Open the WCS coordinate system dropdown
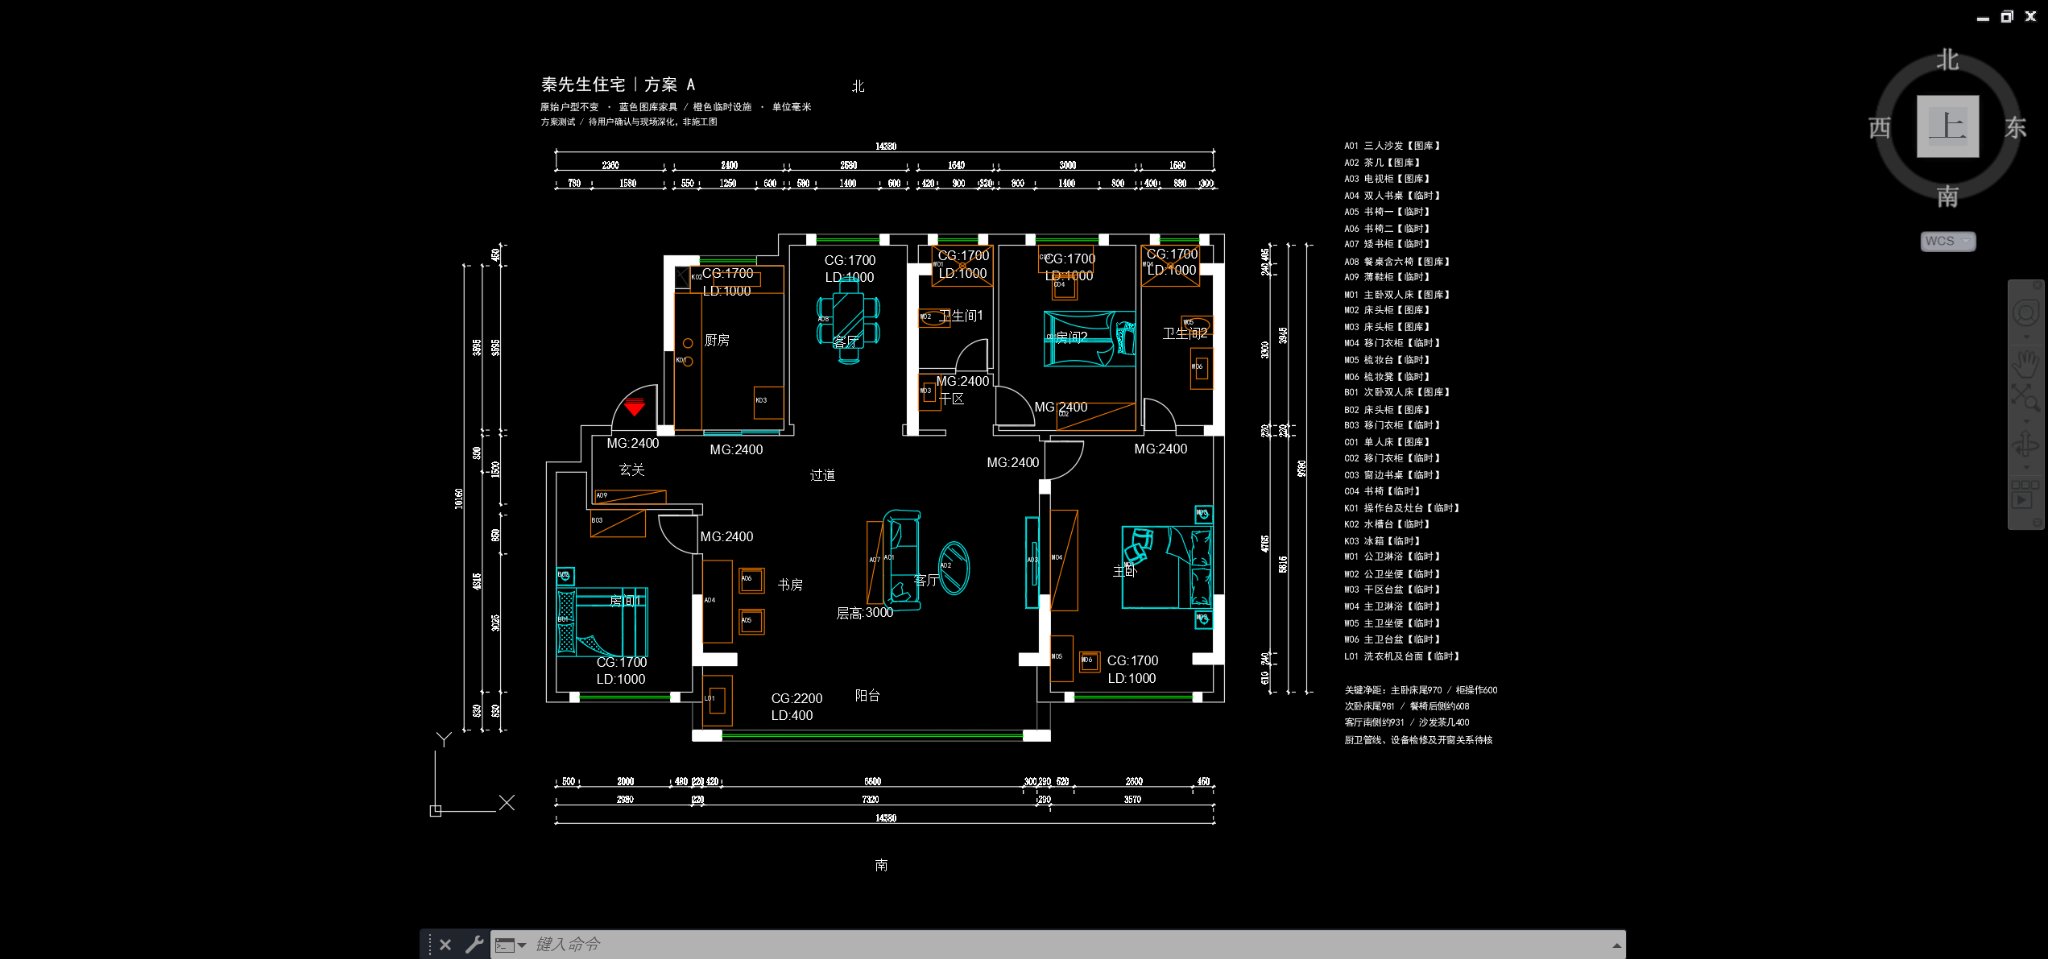 1948,241
